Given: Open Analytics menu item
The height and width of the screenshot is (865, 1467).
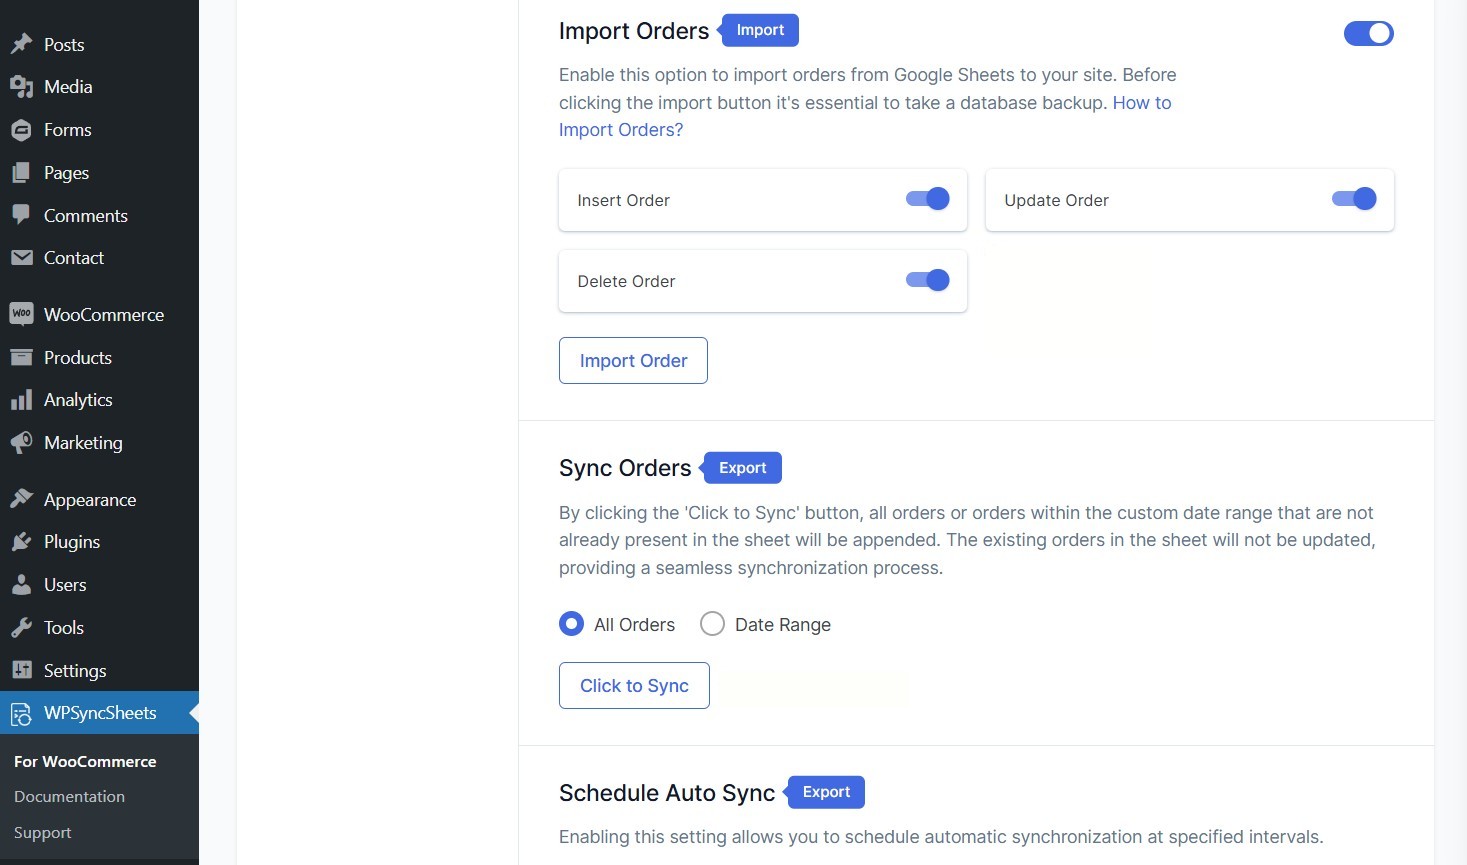Looking at the screenshot, I should tap(99, 400).
